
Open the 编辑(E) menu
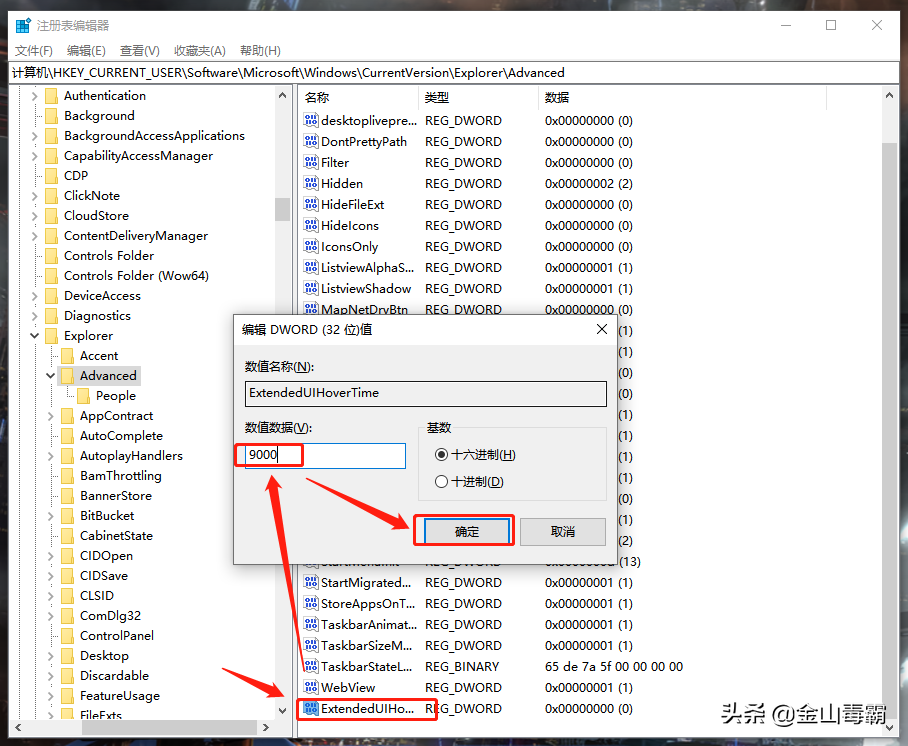point(86,51)
